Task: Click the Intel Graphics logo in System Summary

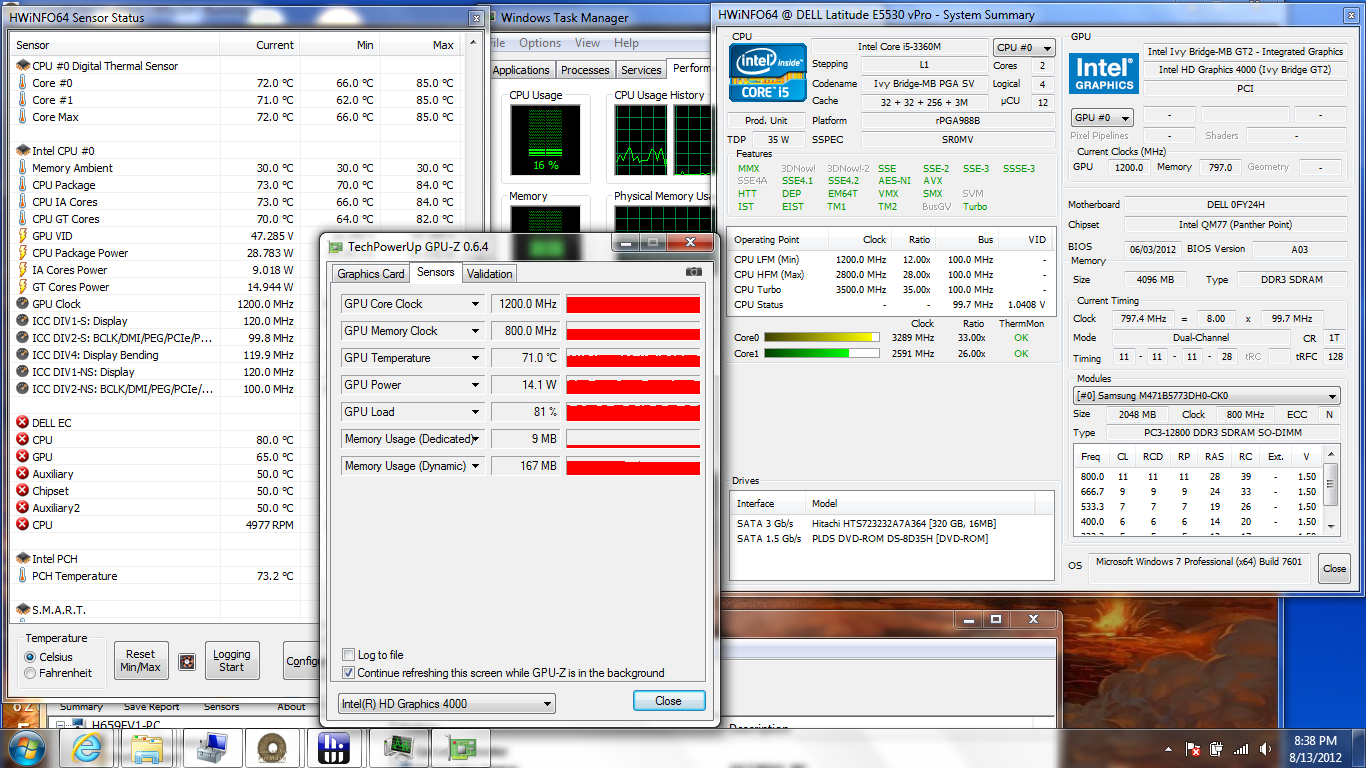Action: click(1104, 74)
